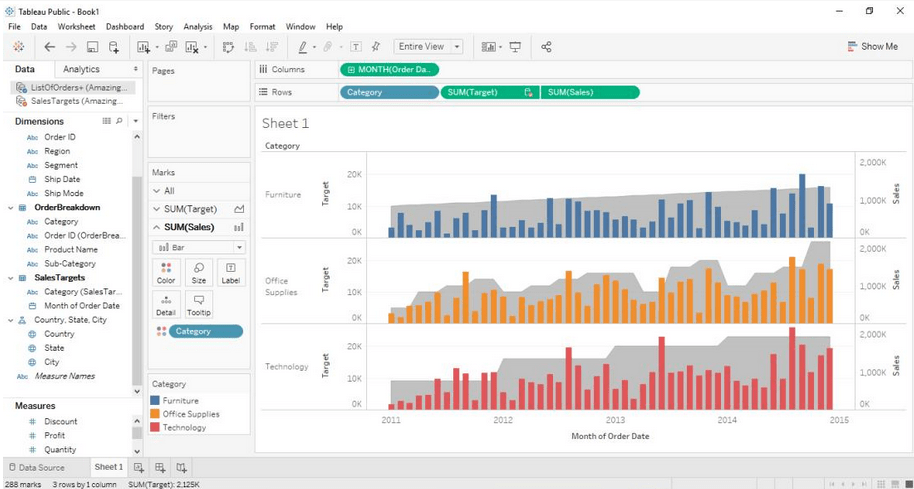Open the Color marks card
Image resolution: width=914 pixels, height=489 pixels.
click(x=166, y=273)
